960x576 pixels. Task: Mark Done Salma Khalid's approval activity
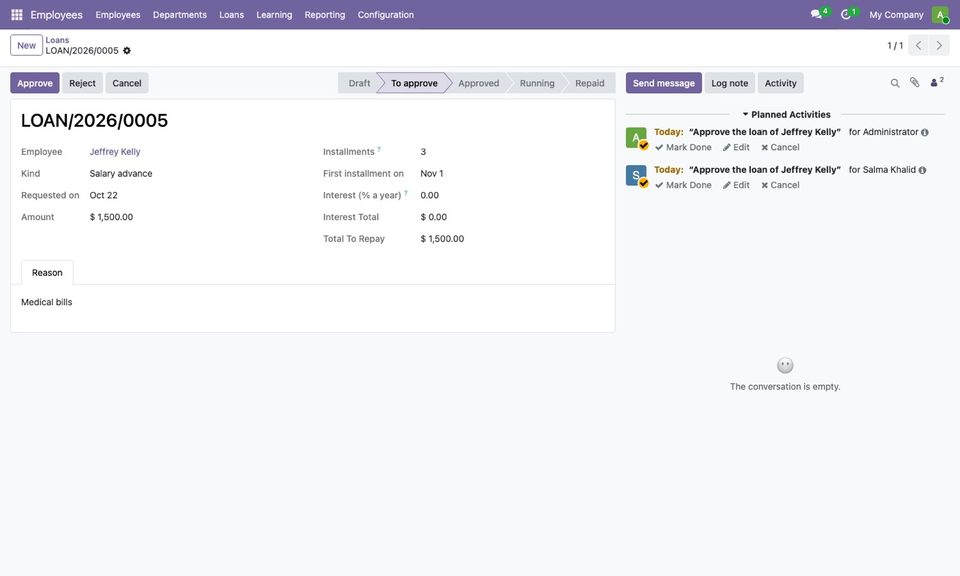tap(683, 185)
